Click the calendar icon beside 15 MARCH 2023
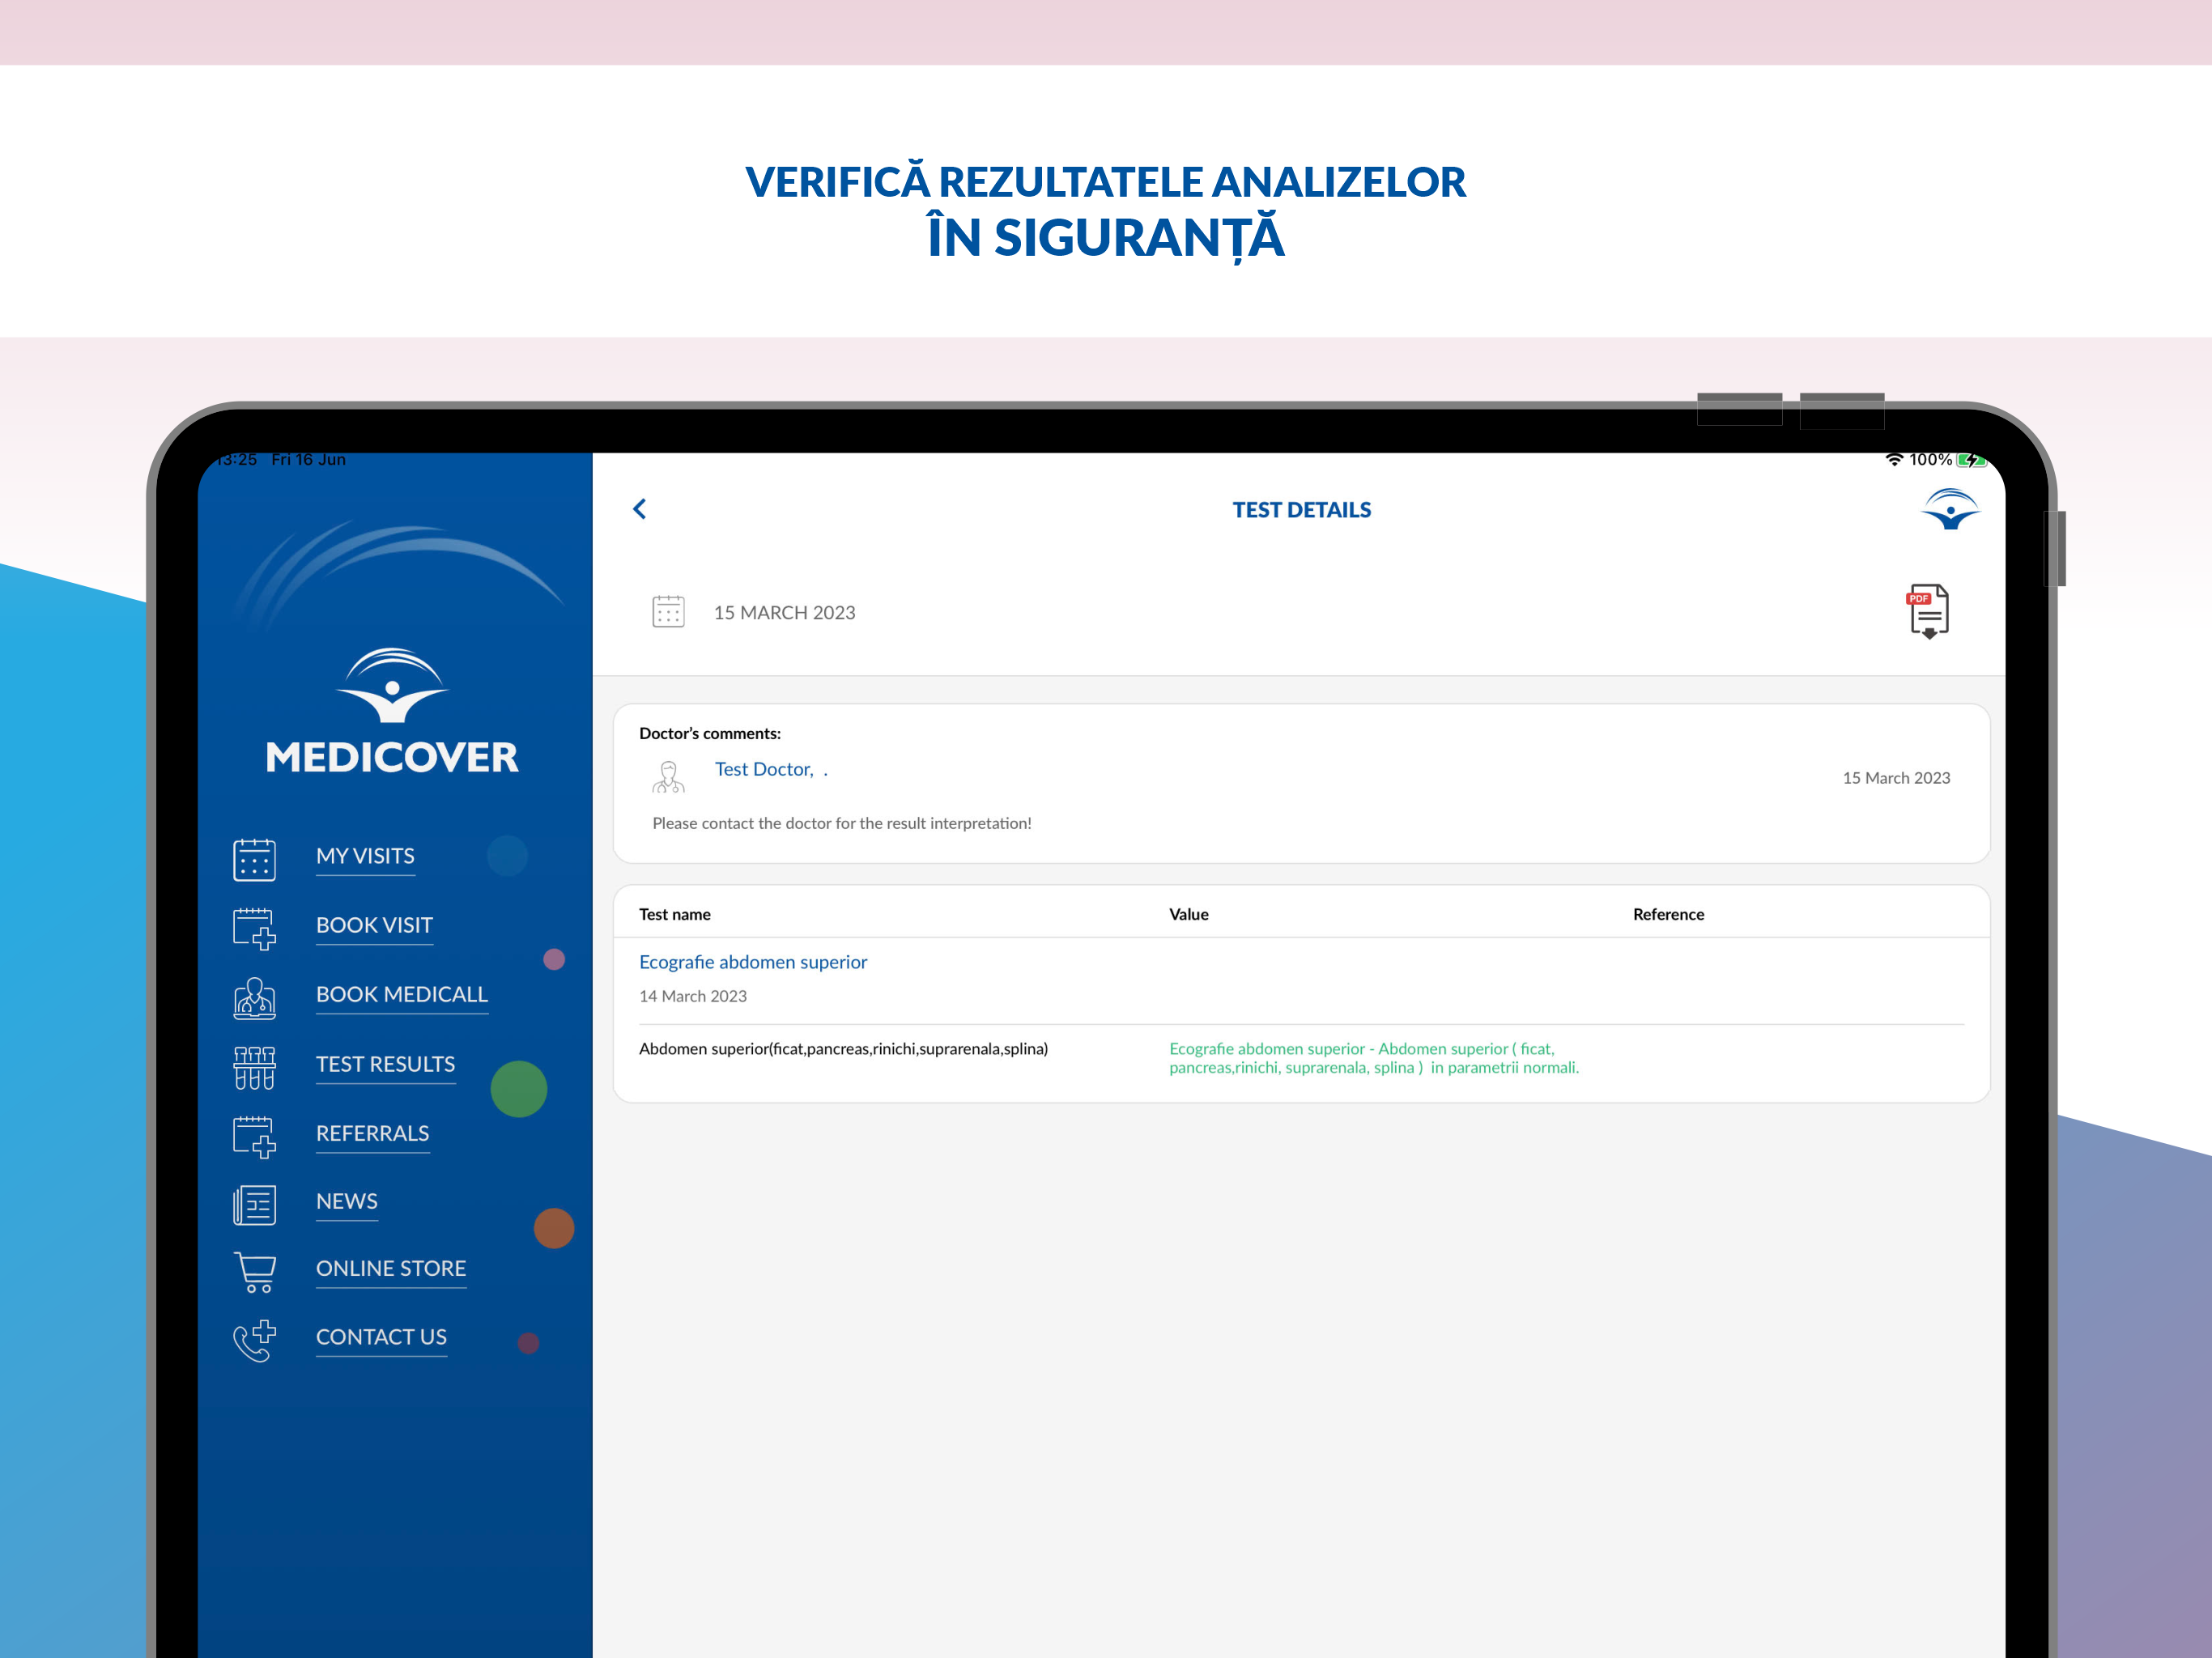The height and width of the screenshot is (1658, 2212). coord(668,611)
